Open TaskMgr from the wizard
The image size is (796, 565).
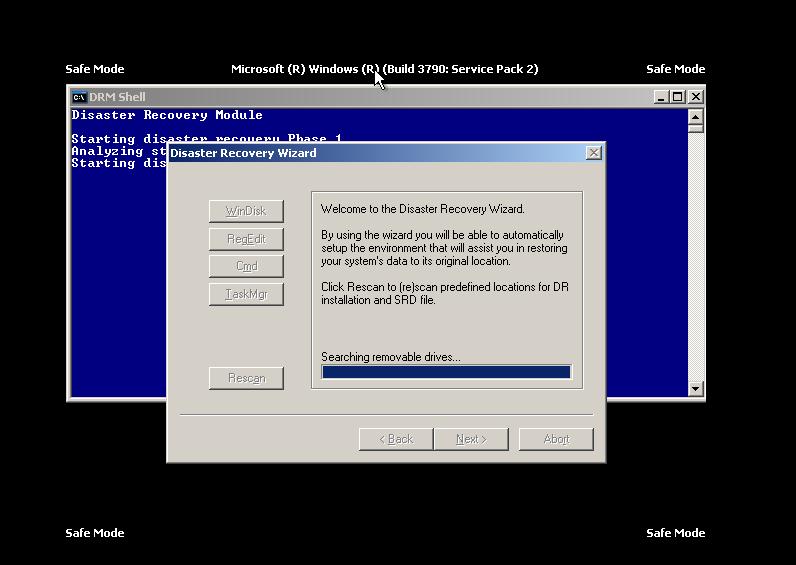pos(246,294)
